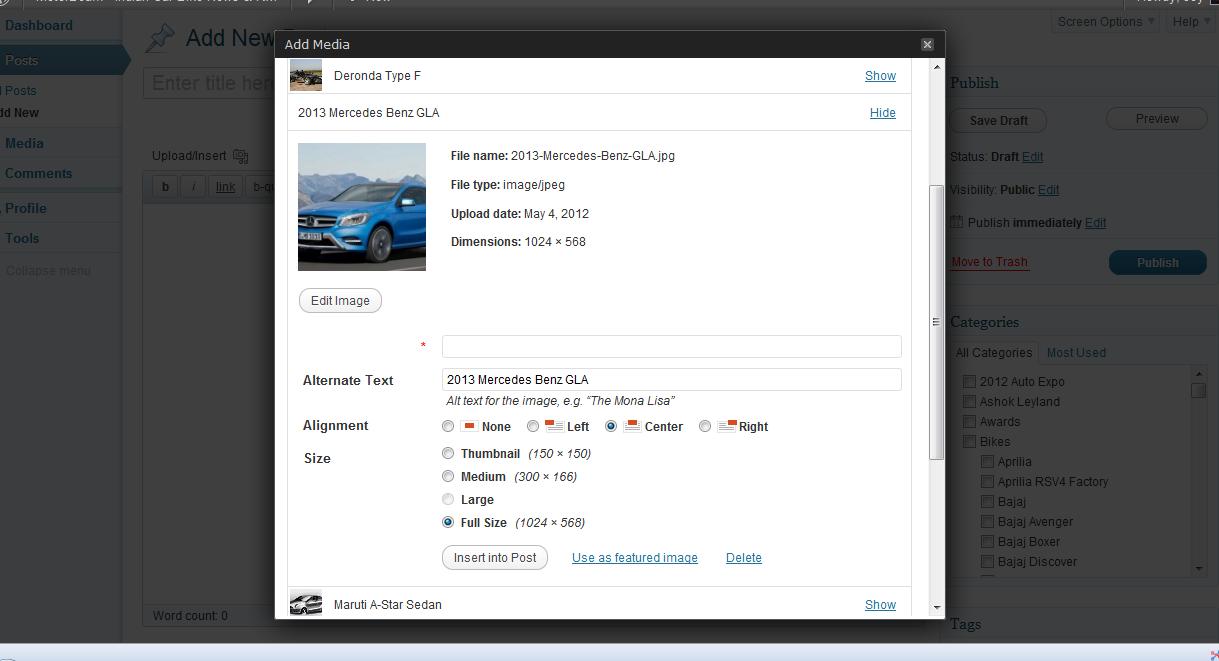Hide the 2013 Mercedes Benz GLA details
The image size is (1219, 661).
tap(882, 113)
